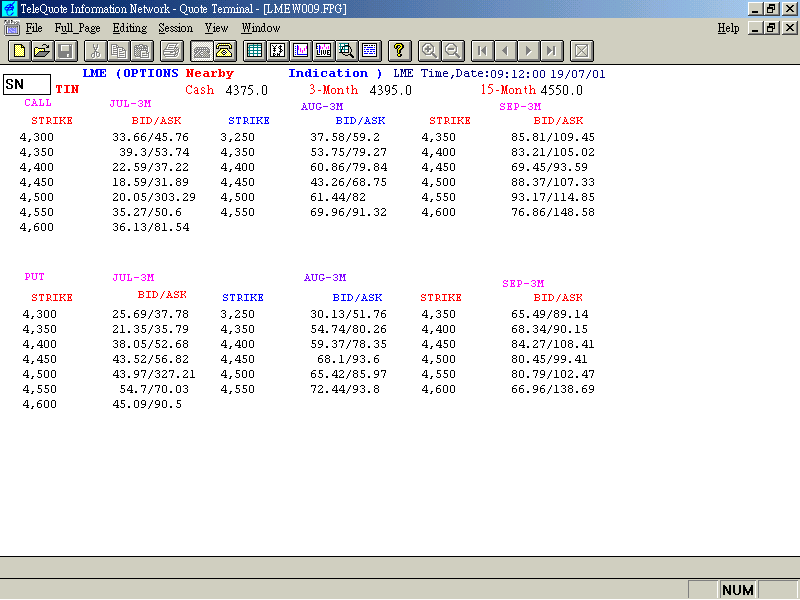The height and width of the screenshot is (600, 800).
Task: Click call bid/ask 20.05/303.29
Action: (154, 197)
